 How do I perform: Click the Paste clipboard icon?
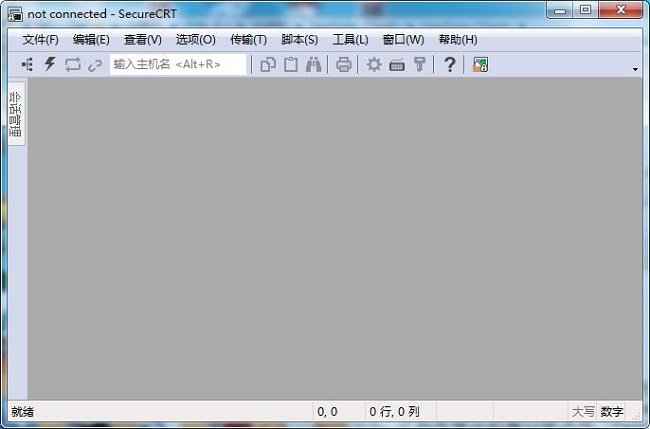290,65
